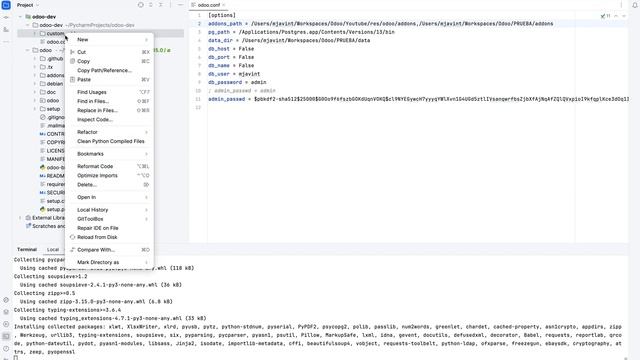The image size is (640, 360).
Task: Open the Bookmarks submenu
Action: tap(109, 154)
